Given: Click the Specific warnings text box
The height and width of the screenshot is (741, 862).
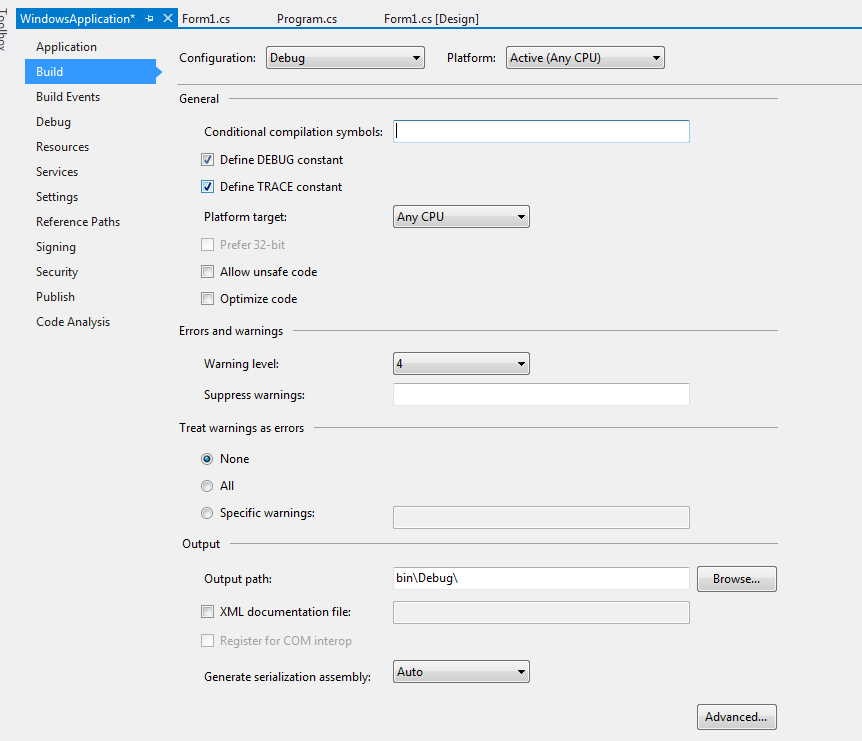Looking at the screenshot, I should pyautogui.click(x=541, y=517).
